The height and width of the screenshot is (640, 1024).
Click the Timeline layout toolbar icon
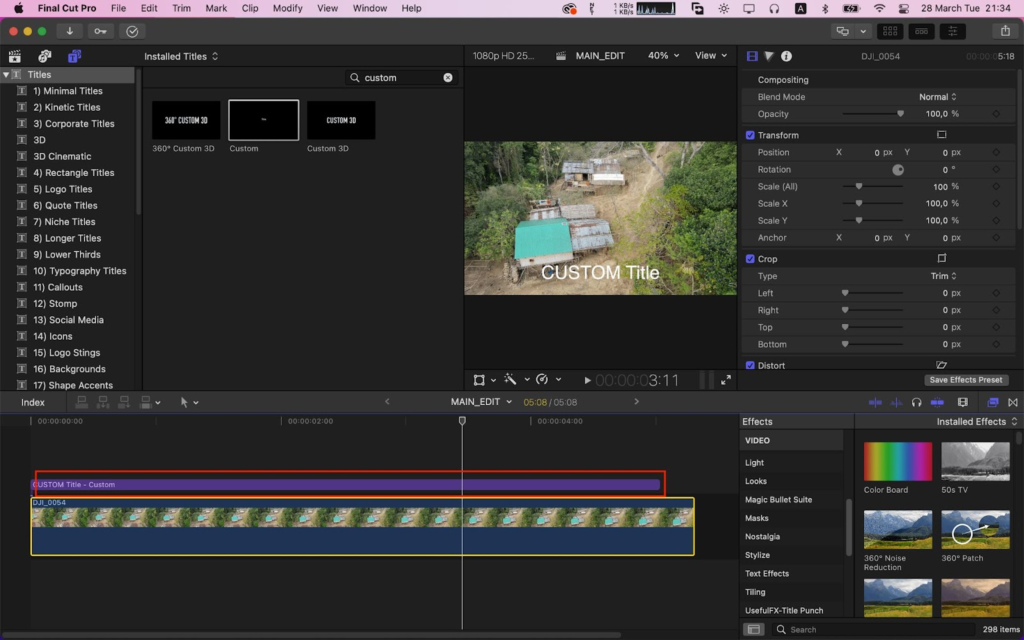point(921,31)
